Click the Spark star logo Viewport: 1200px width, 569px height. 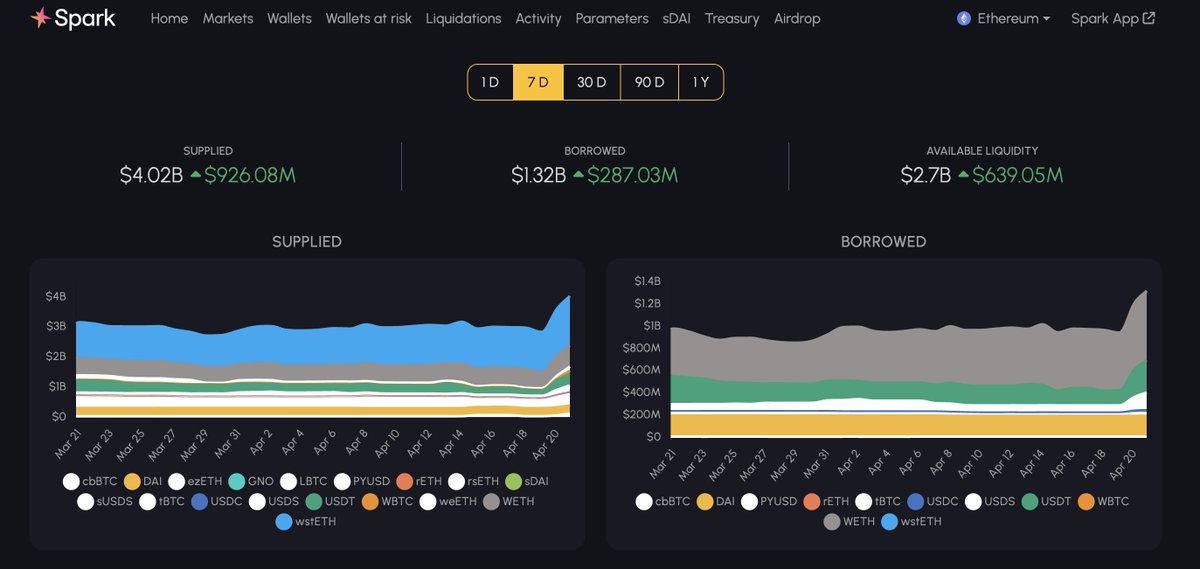pyautogui.click(x=40, y=18)
